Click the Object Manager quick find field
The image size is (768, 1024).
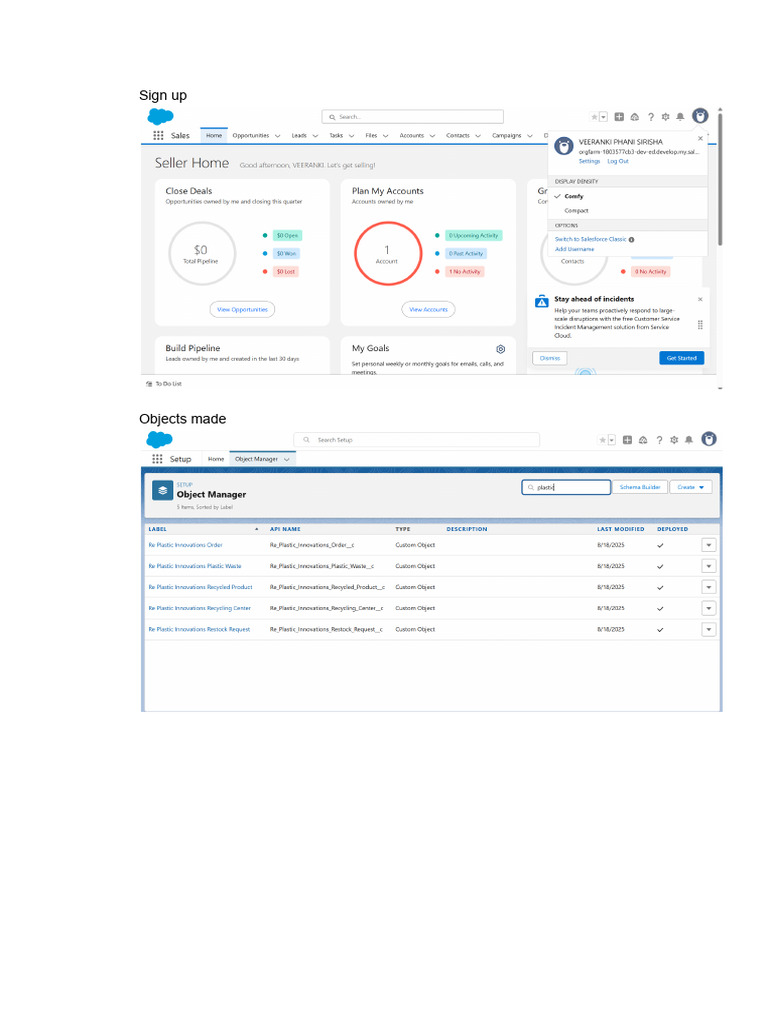(566, 487)
